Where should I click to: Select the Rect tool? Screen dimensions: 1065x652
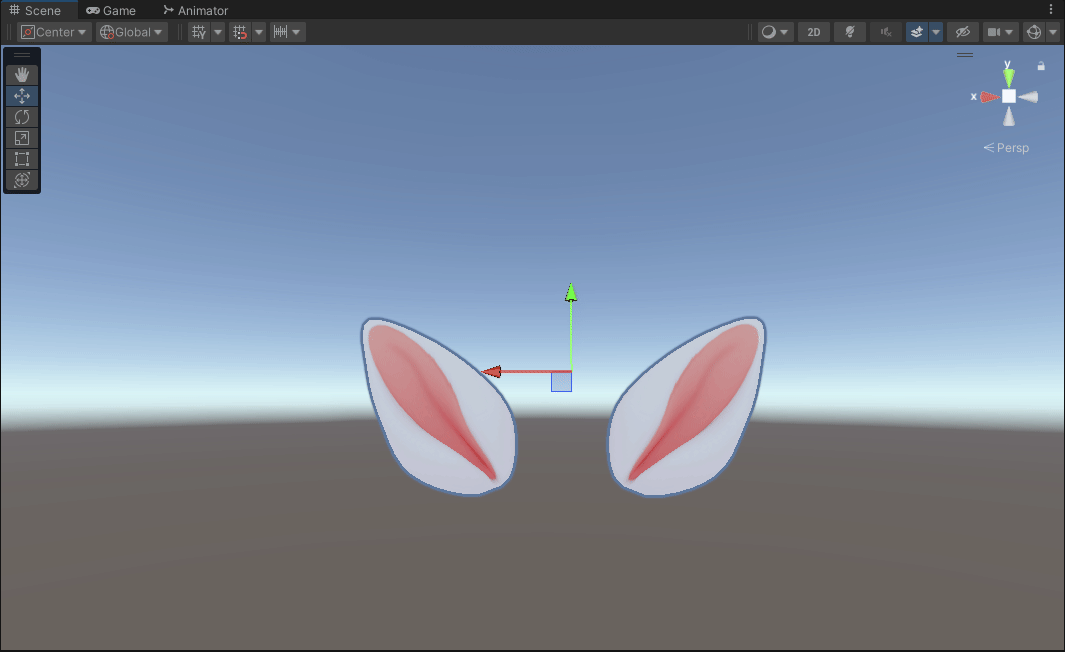click(x=22, y=159)
